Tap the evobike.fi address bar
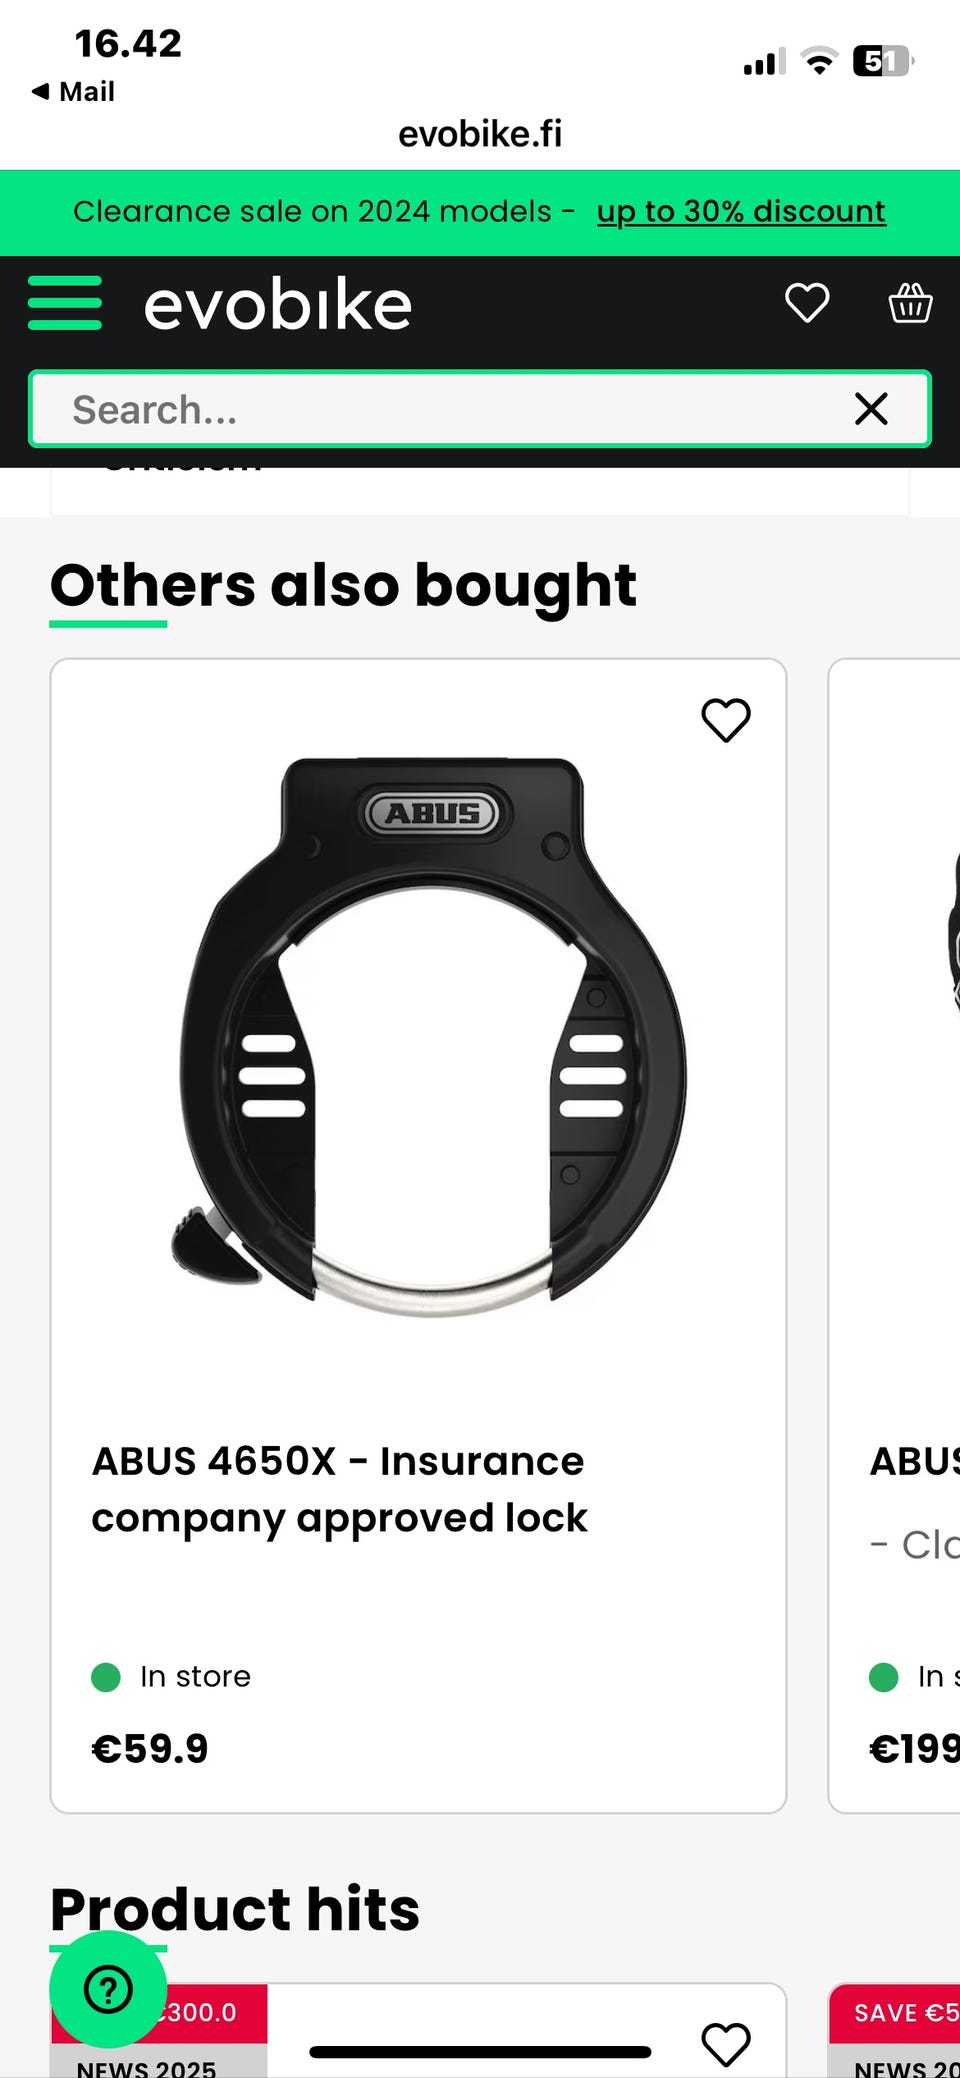Image resolution: width=960 pixels, height=2078 pixels. click(x=480, y=134)
